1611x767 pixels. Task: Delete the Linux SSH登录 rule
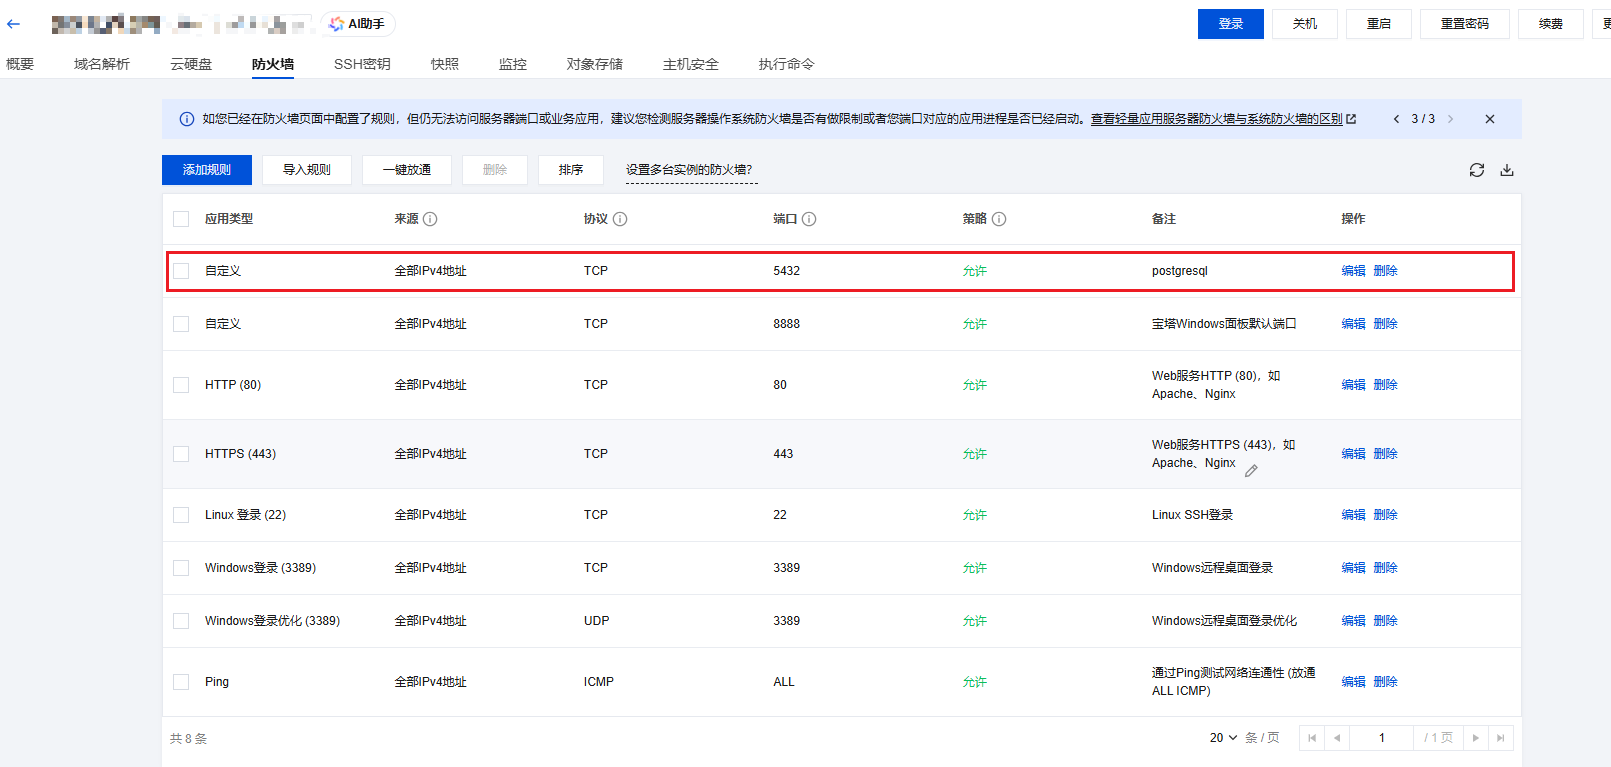[1385, 515]
